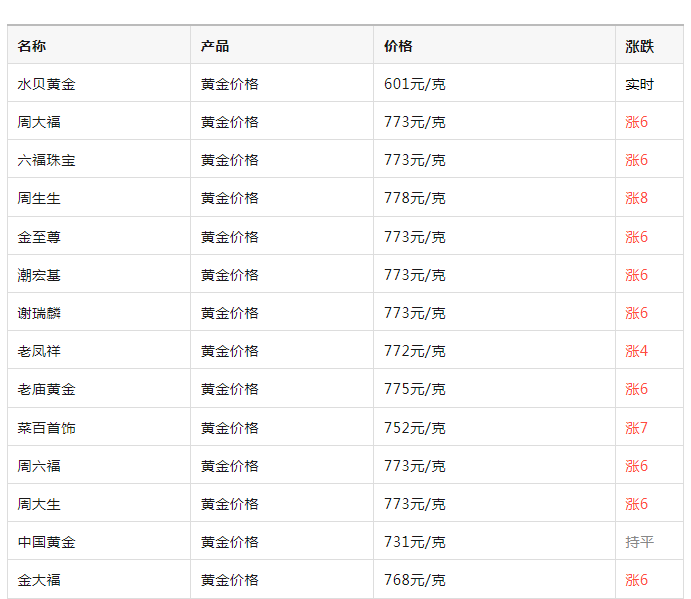Click the 周生生 brand name
Viewport: 691px width, 599px height.
tap(39, 198)
